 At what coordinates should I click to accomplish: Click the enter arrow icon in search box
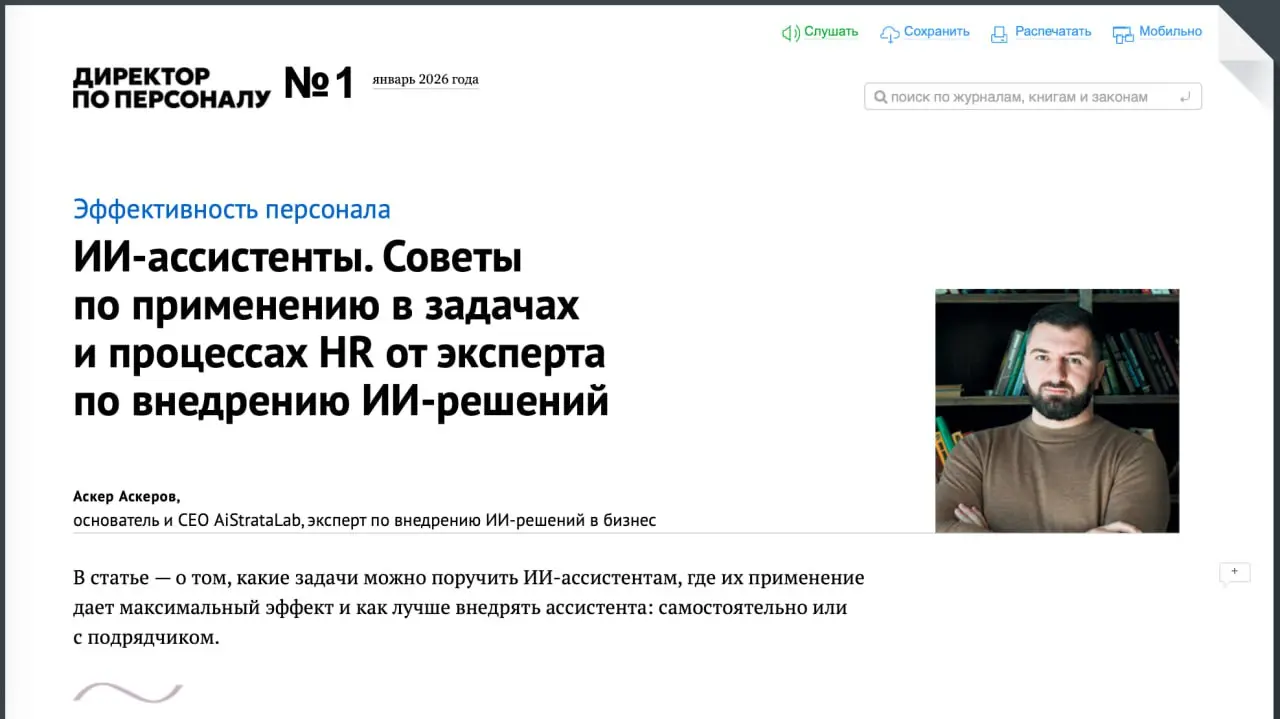pyautogui.click(x=1185, y=97)
